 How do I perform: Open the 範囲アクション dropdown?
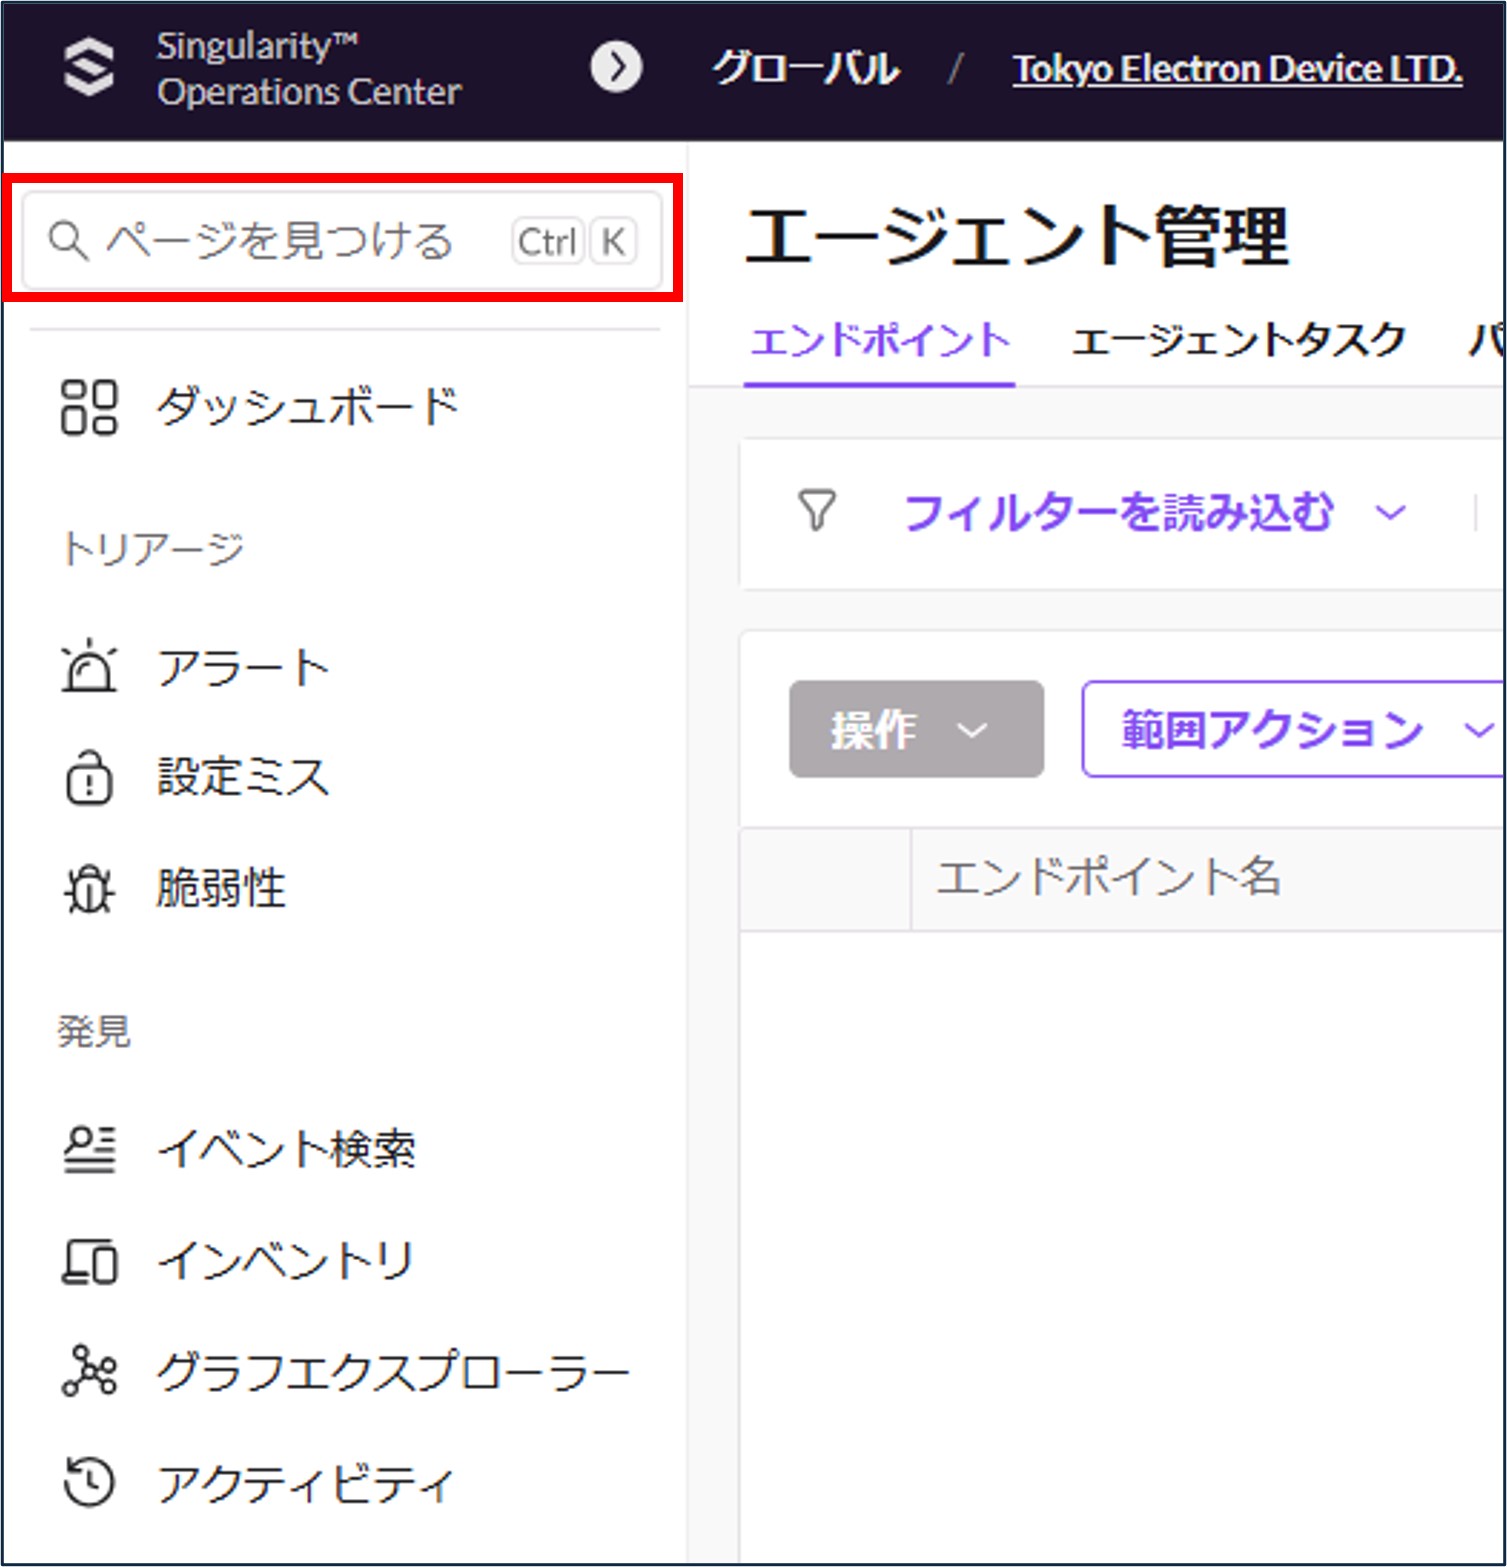pos(1290,729)
